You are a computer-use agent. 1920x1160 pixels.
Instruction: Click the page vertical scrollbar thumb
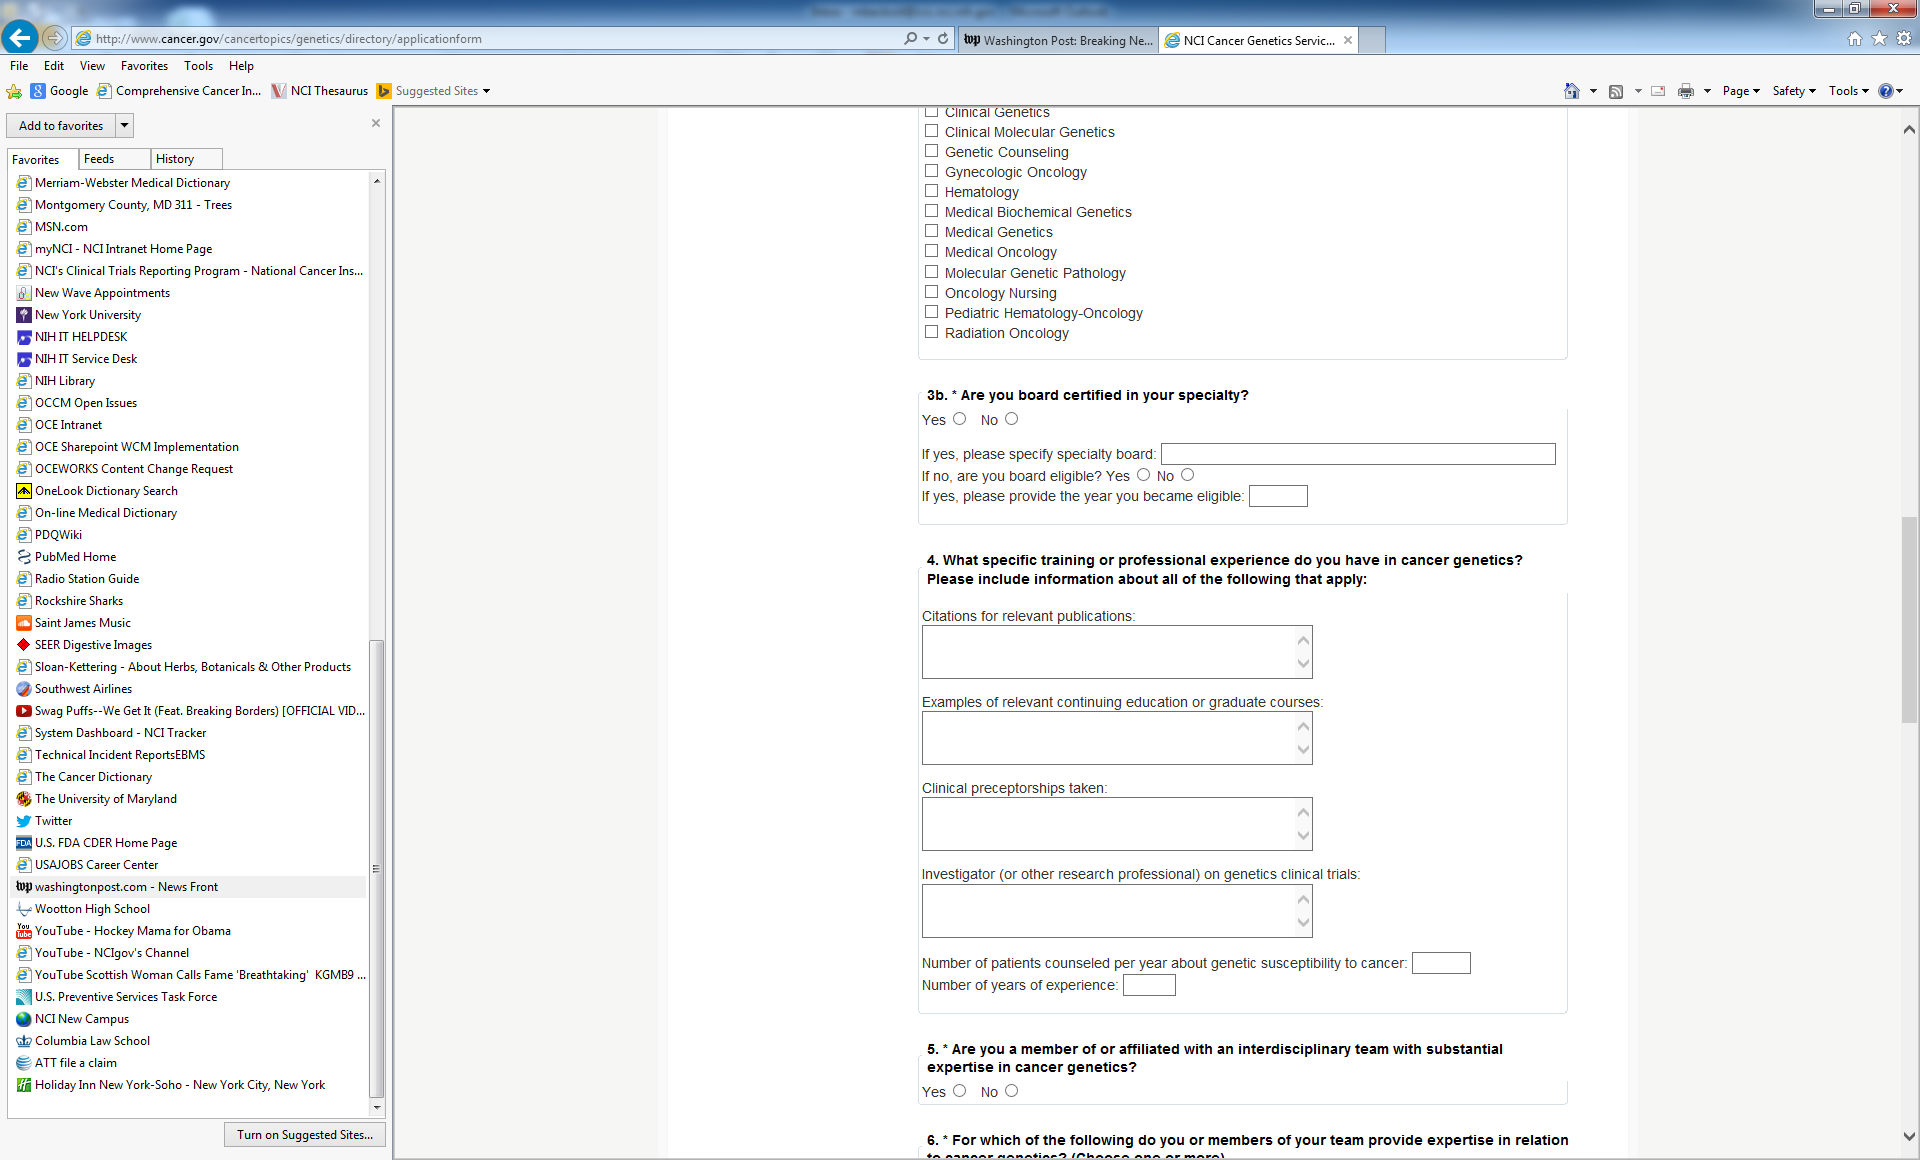click(1908, 620)
